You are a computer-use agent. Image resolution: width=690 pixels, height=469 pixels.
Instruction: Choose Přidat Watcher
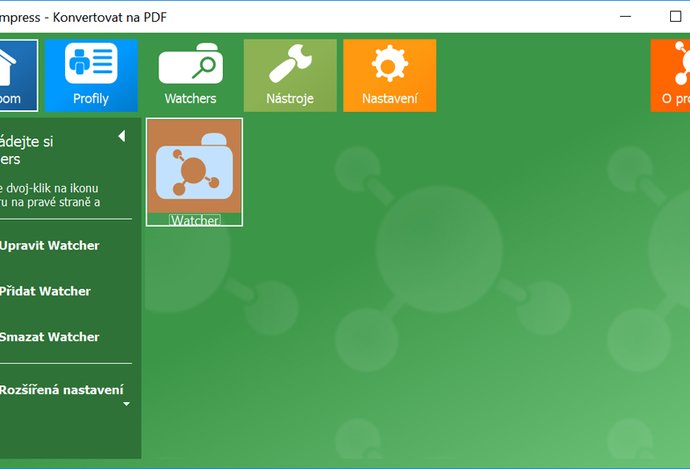coord(46,292)
